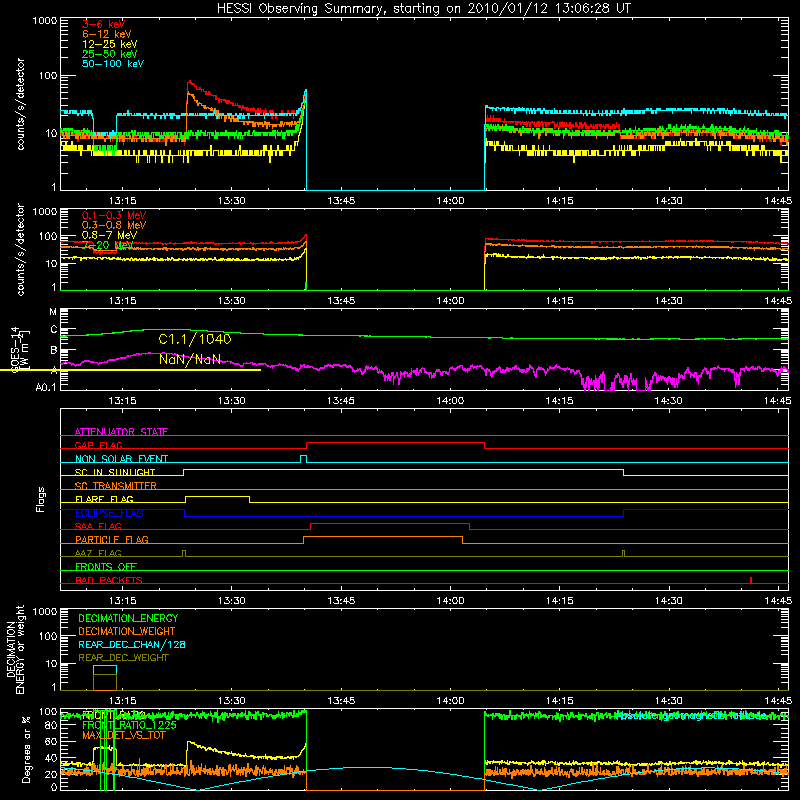Click the HESSI Observing Summary title text
The width and height of the screenshot is (800, 800).
[x=423, y=9]
